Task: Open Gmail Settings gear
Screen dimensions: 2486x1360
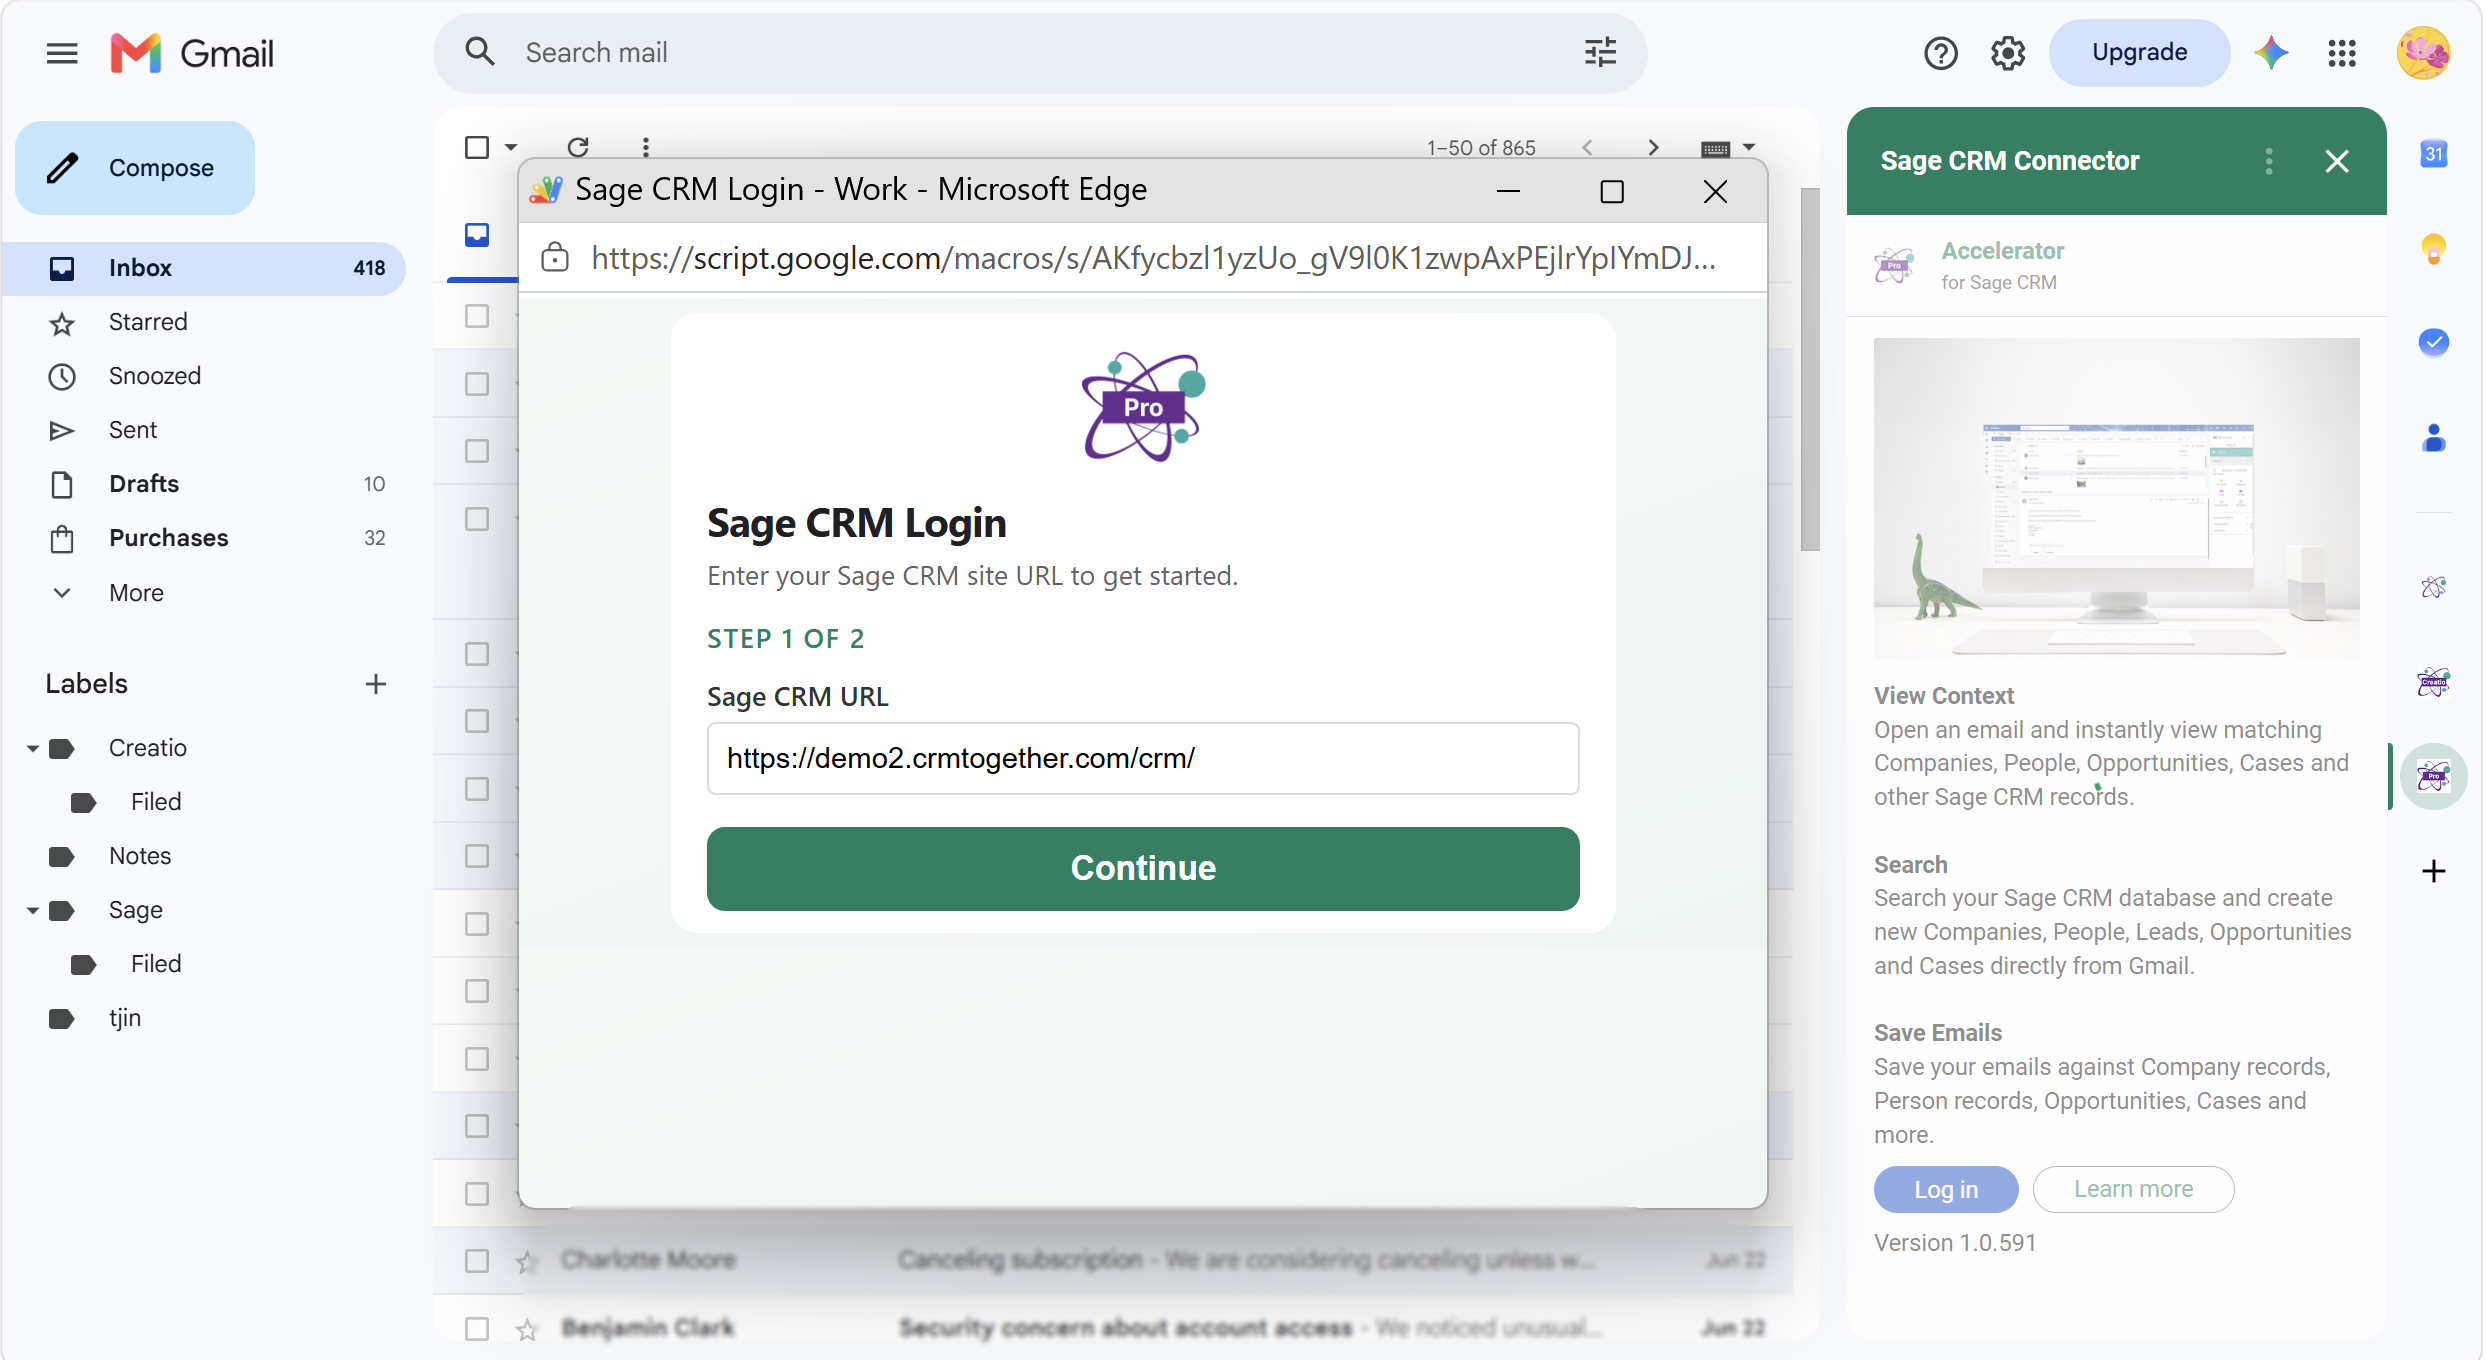Action: coord(2007,53)
